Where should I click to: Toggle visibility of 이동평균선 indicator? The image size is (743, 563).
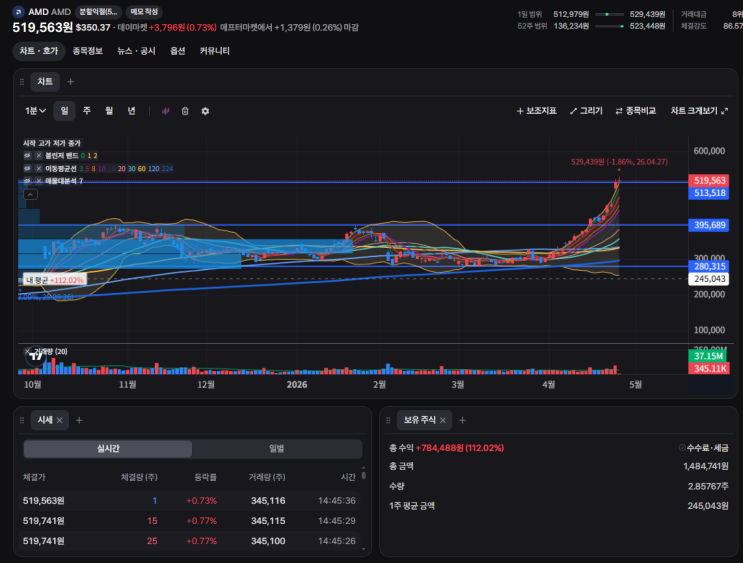point(27,168)
